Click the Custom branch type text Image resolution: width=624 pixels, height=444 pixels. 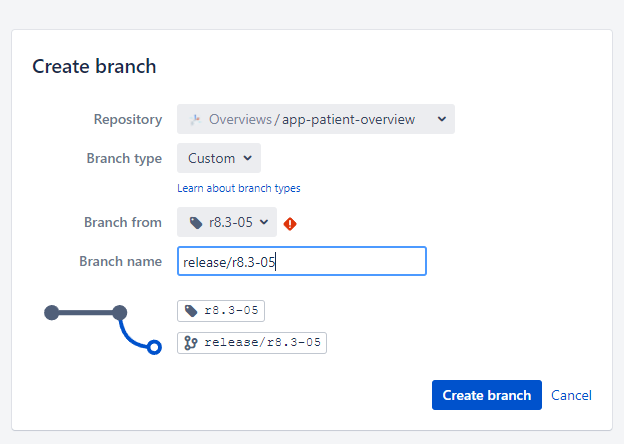(211, 158)
